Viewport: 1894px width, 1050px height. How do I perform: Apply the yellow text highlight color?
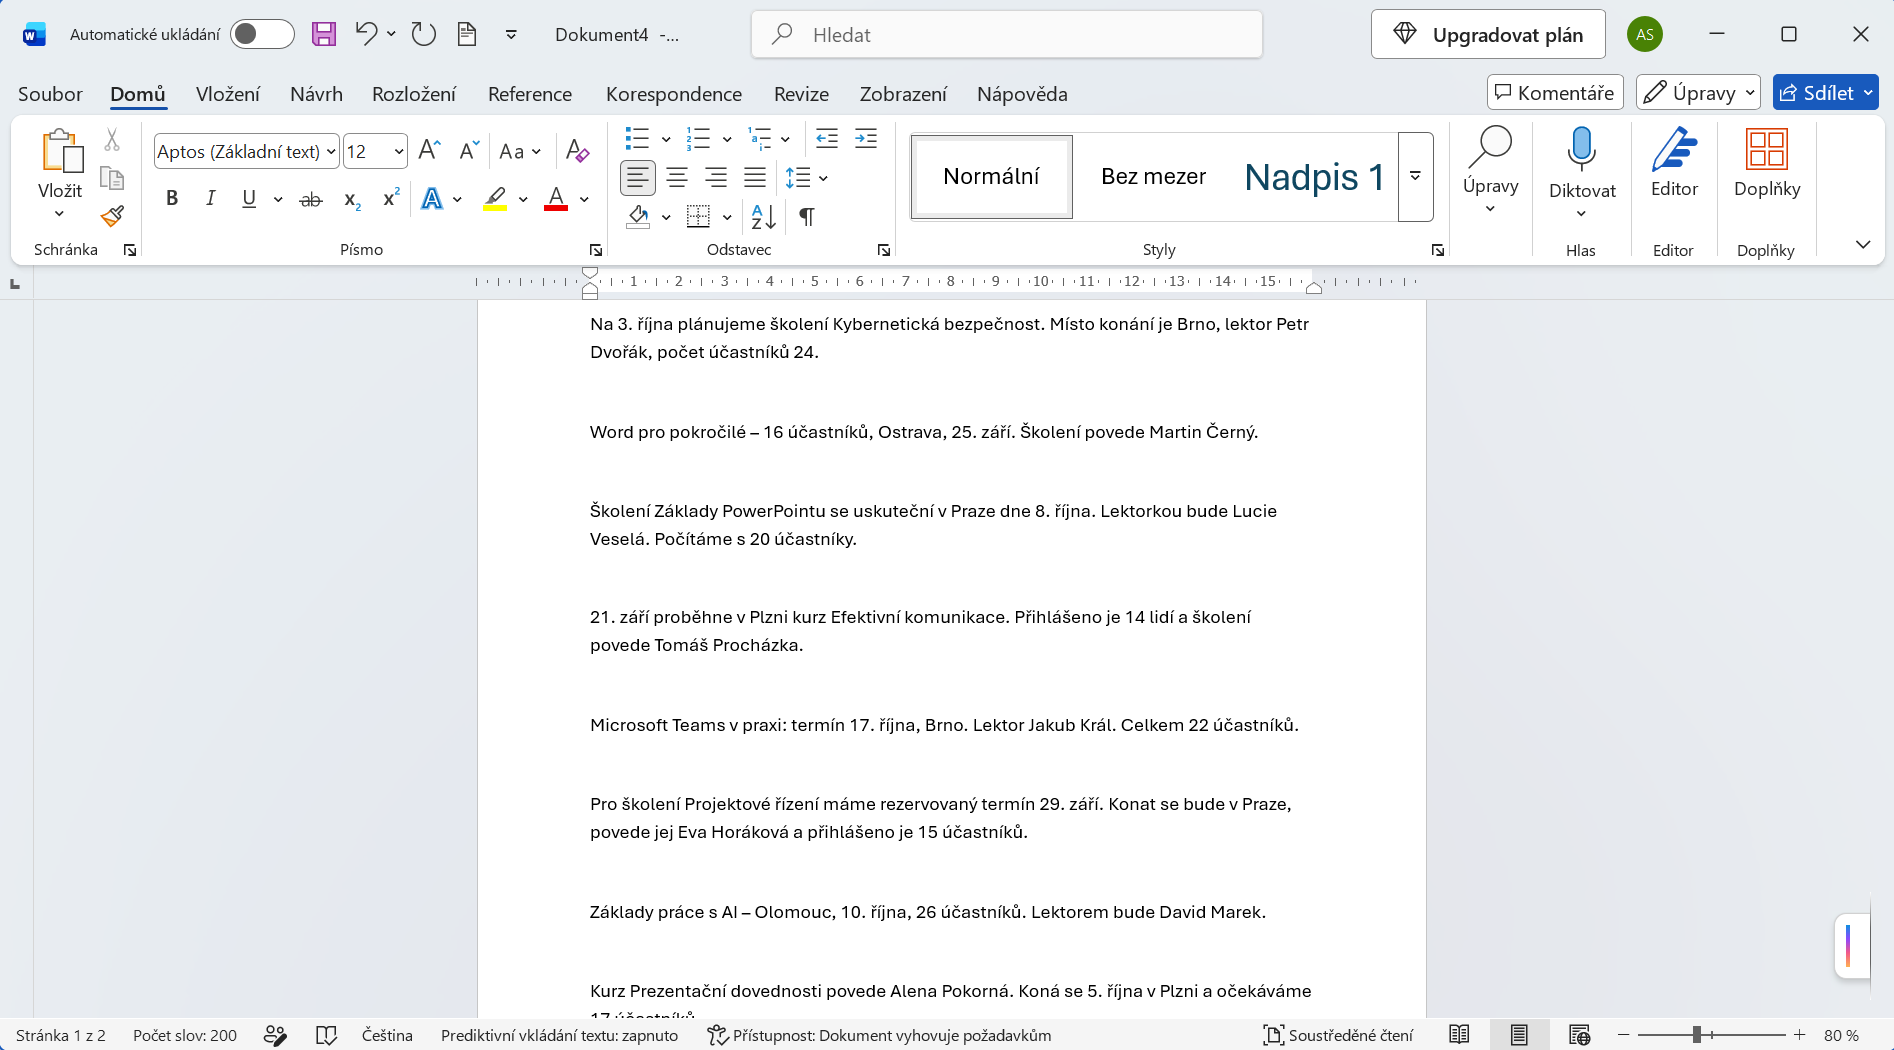tap(495, 198)
